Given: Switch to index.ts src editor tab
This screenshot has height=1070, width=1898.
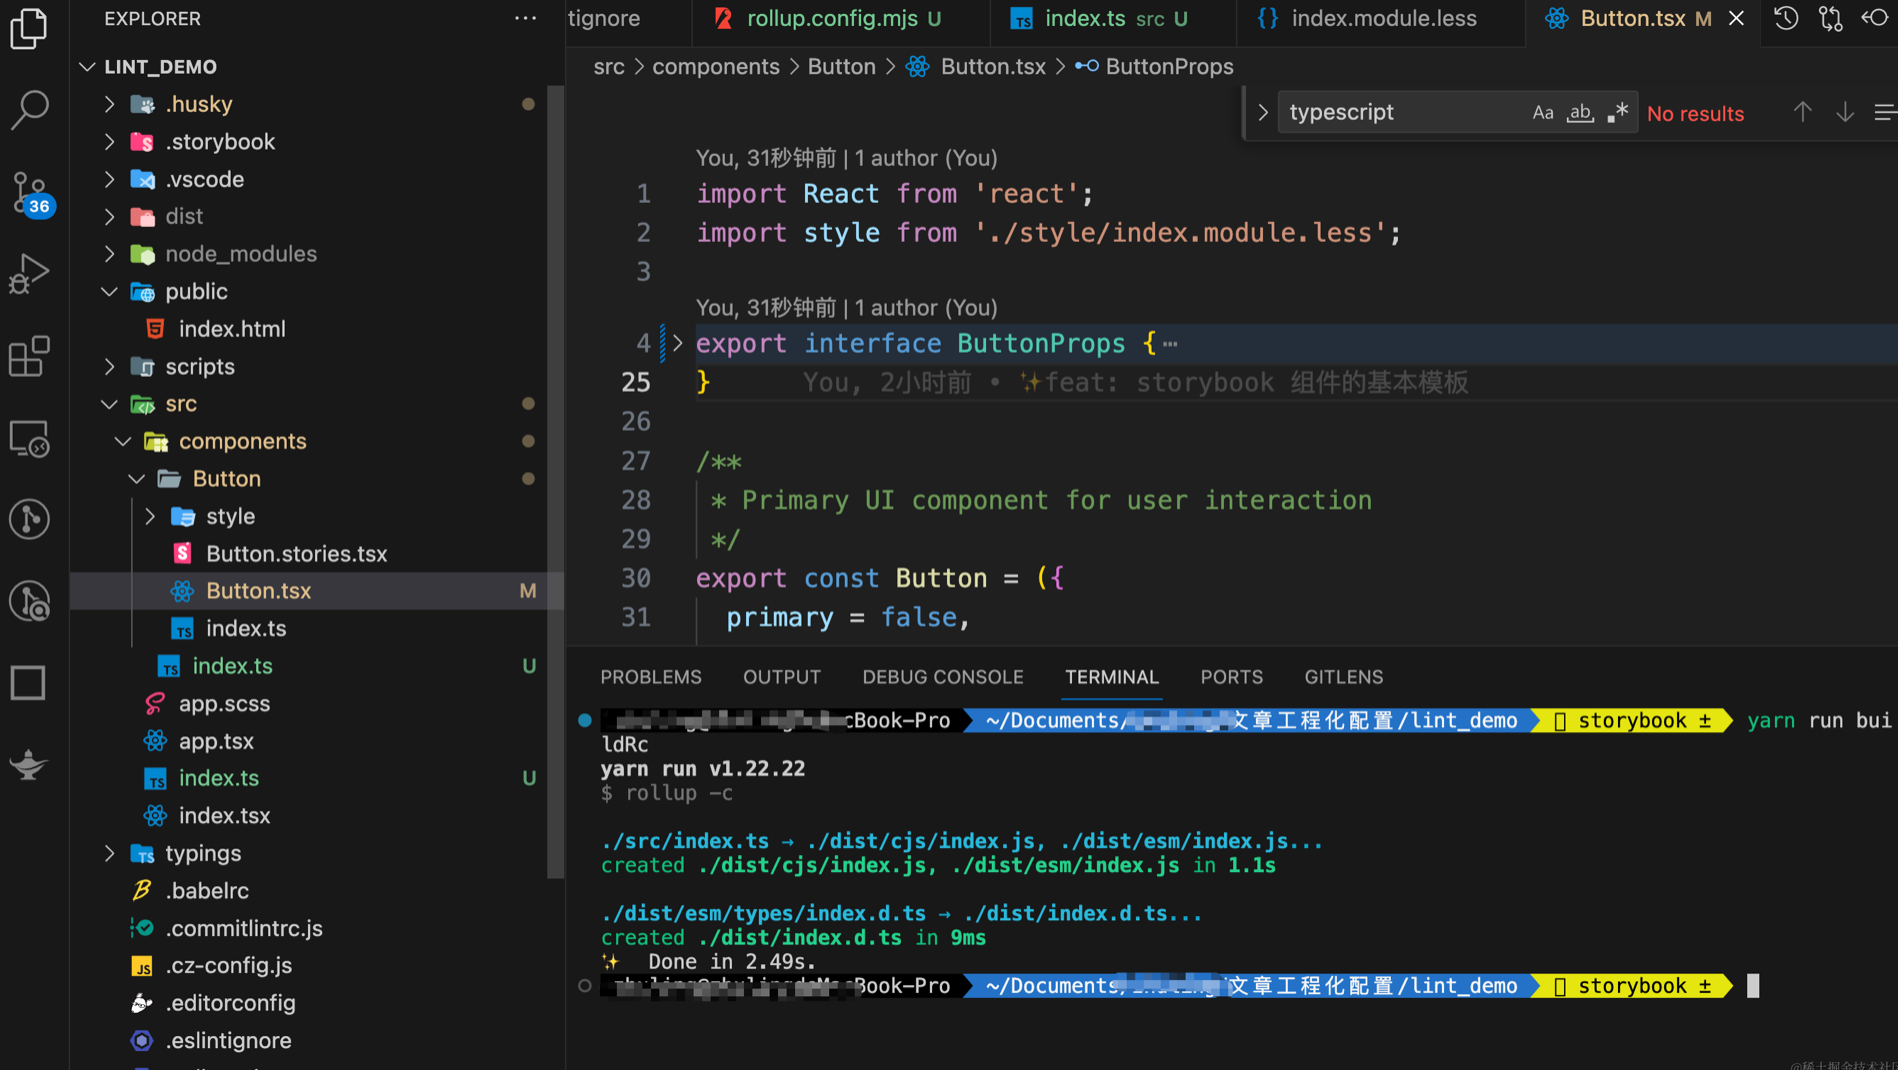Looking at the screenshot, I should (x=1112, y=18).
